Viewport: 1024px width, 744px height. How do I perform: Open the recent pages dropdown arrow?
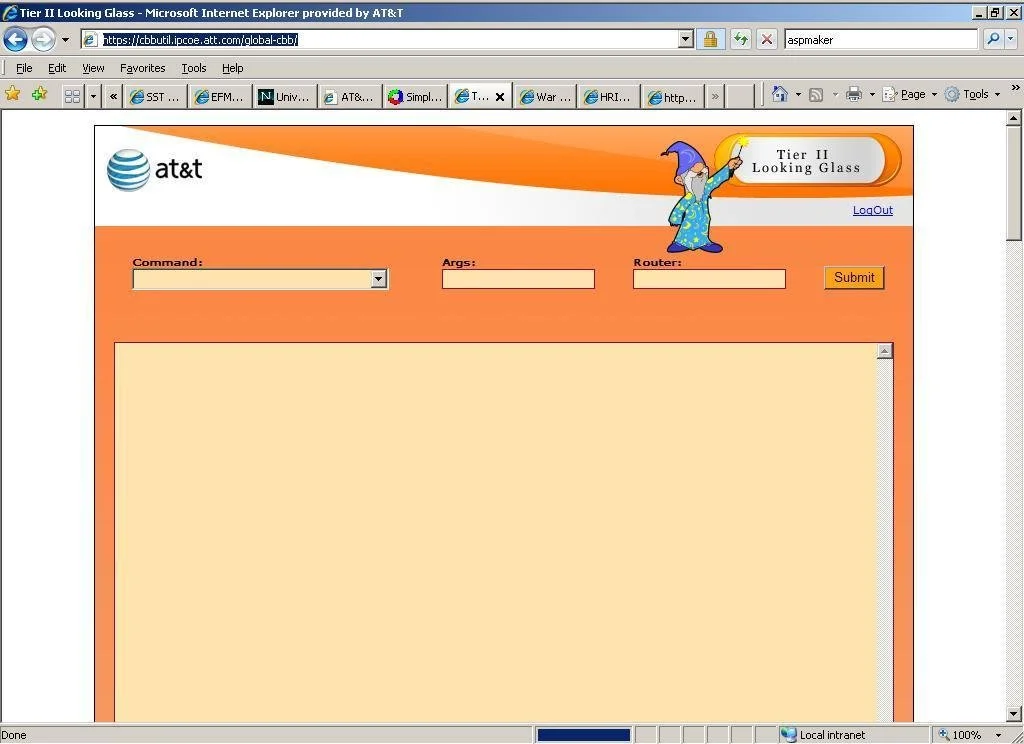coord(65,40)
